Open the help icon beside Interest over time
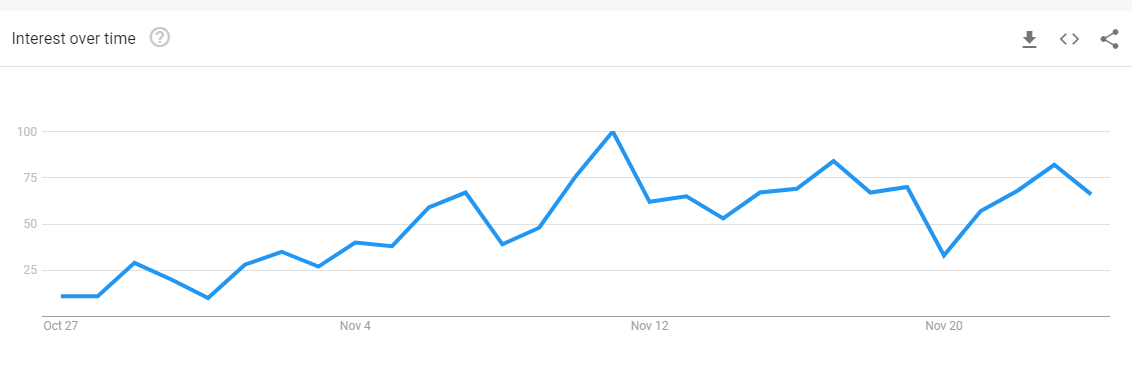This screenshot has width=1132, height=368. pos(160,38)
